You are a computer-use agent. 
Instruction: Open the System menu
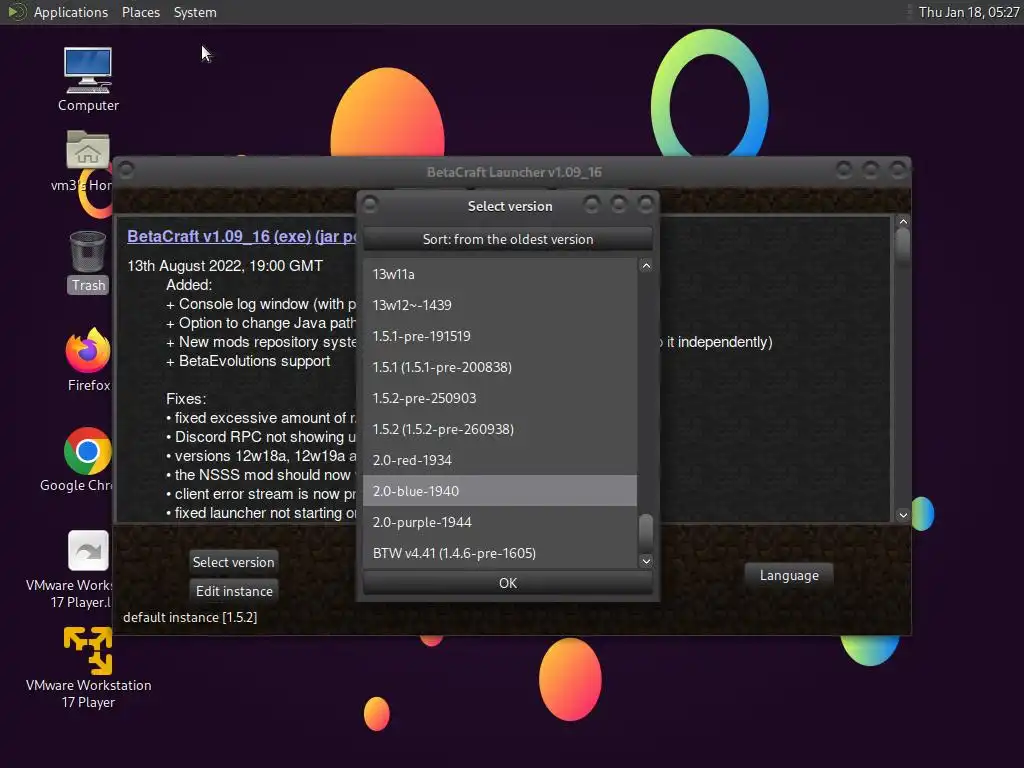(195, 12)
